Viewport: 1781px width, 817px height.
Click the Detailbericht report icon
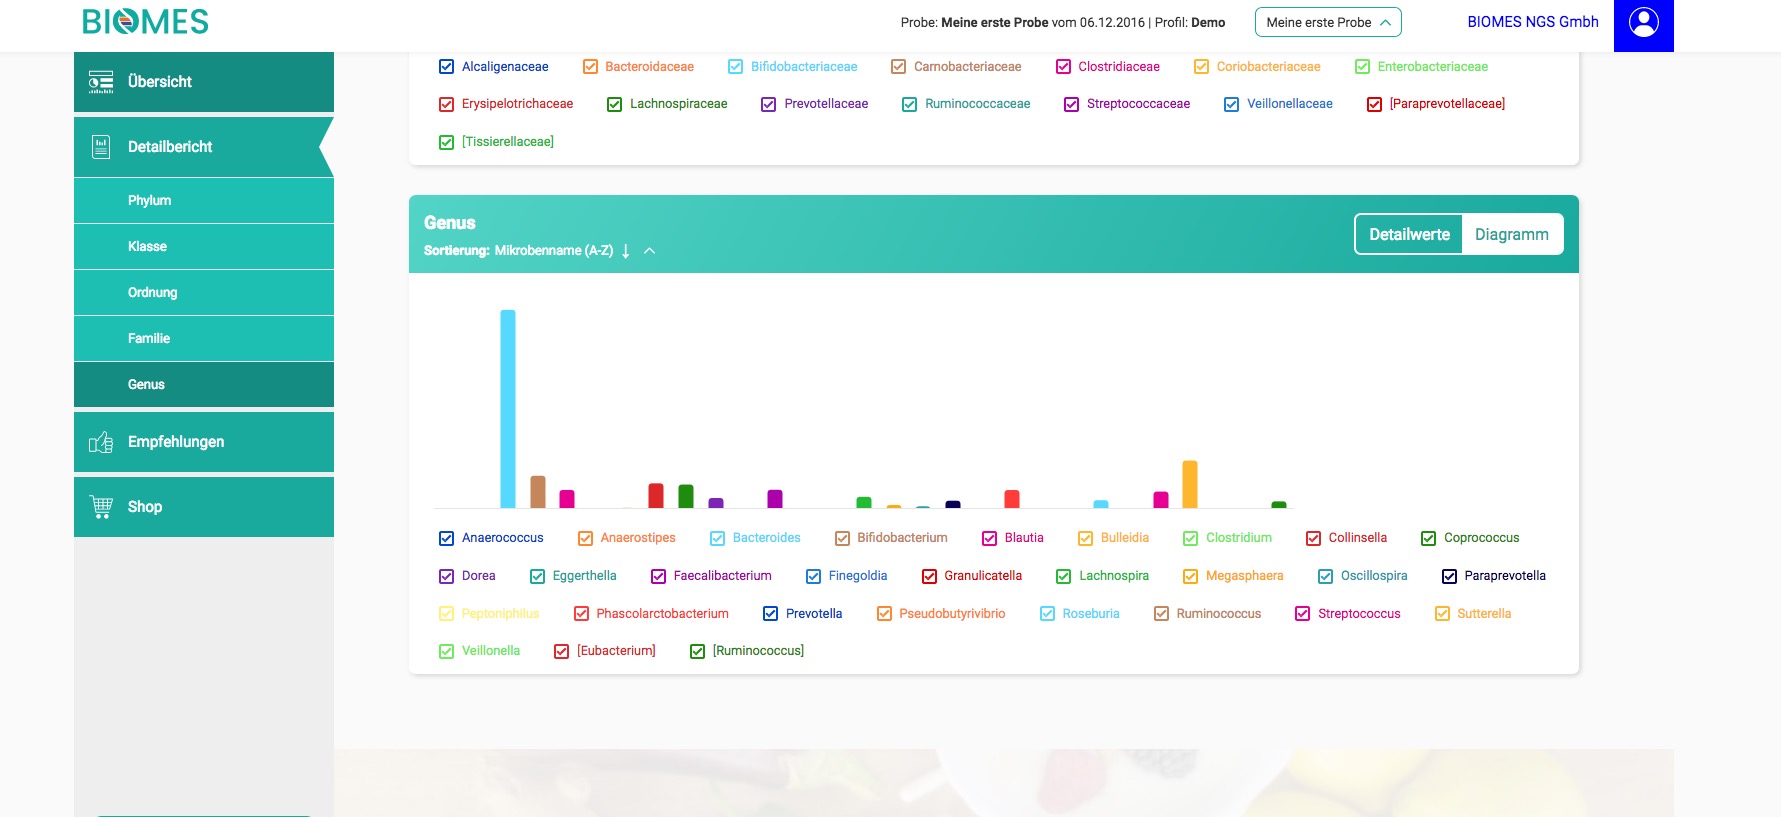[101, 147]
